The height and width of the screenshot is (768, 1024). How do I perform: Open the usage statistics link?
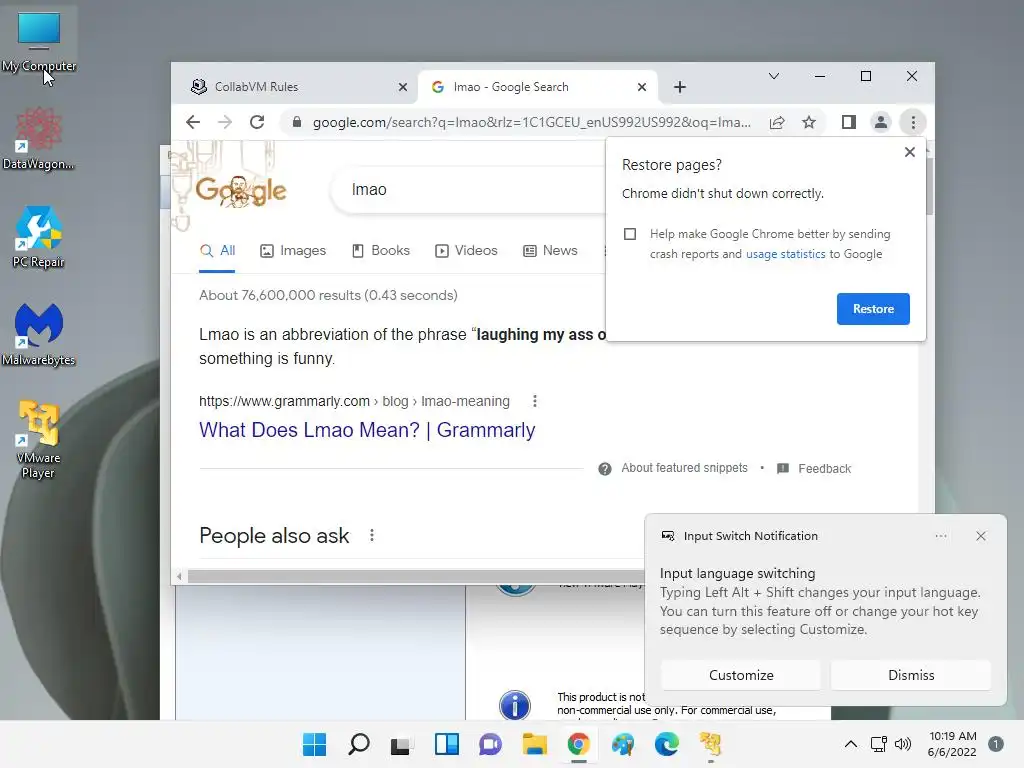(x=785, y=254)
